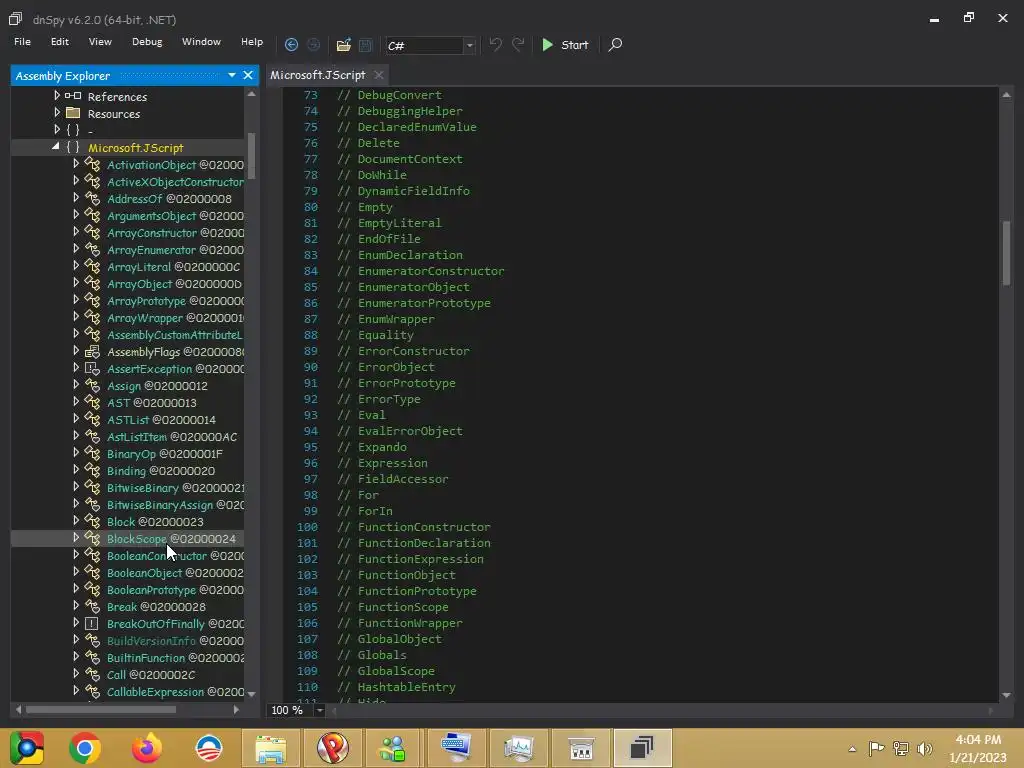Open Google Chrome from the taskbar
The image size is (1024, 768).
click(x=85, y=748)
